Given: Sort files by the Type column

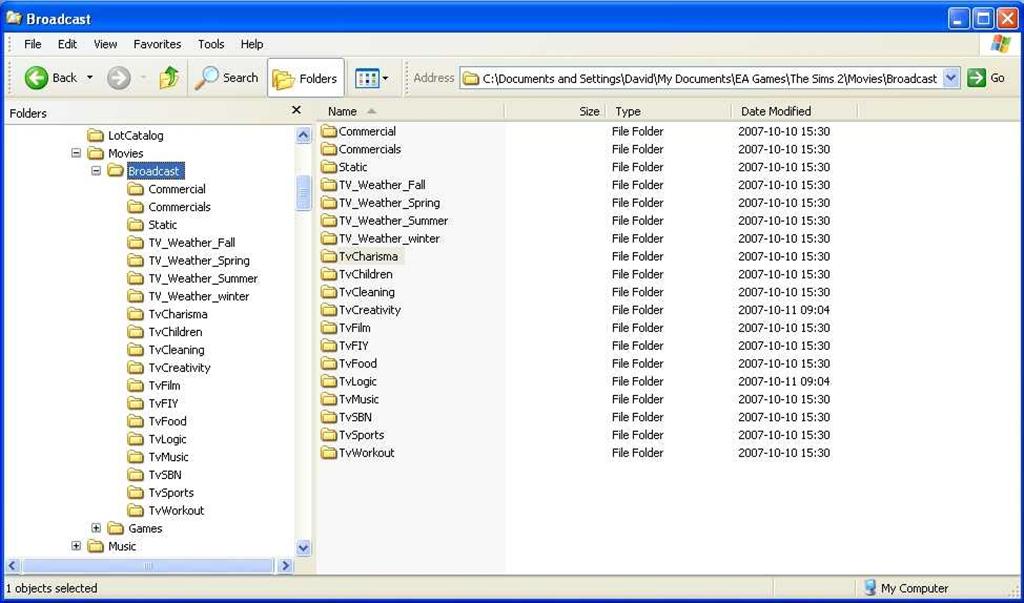Looking at the screenshot, I should click(669, 112).
